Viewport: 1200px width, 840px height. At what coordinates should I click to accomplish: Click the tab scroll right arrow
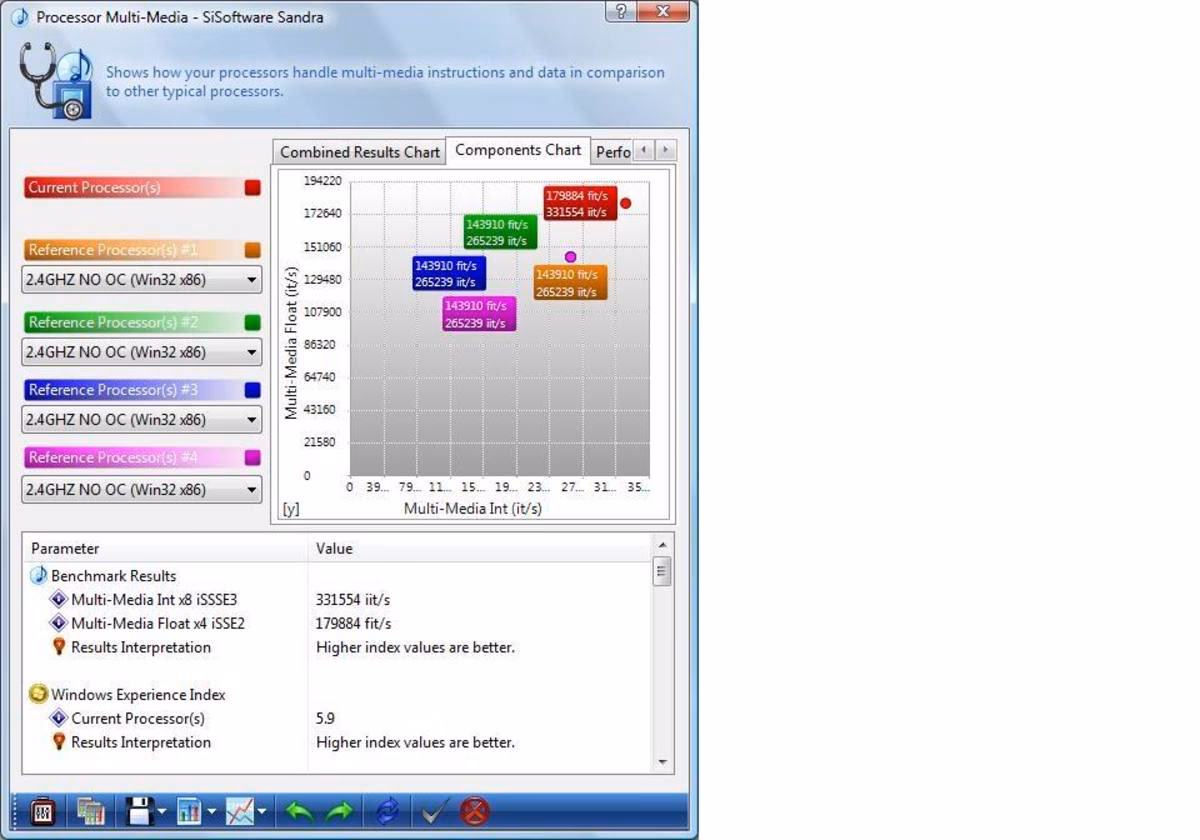pos(666,150)
